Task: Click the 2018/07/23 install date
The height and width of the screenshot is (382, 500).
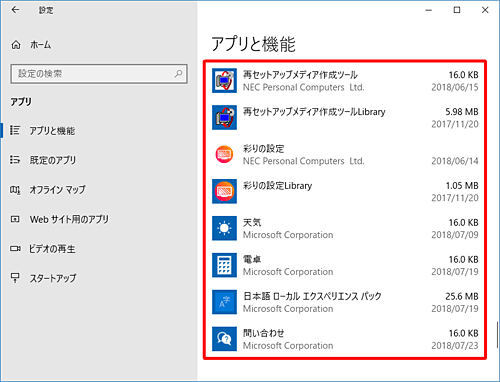Action: pyautogui.click(x=455, y=346)
